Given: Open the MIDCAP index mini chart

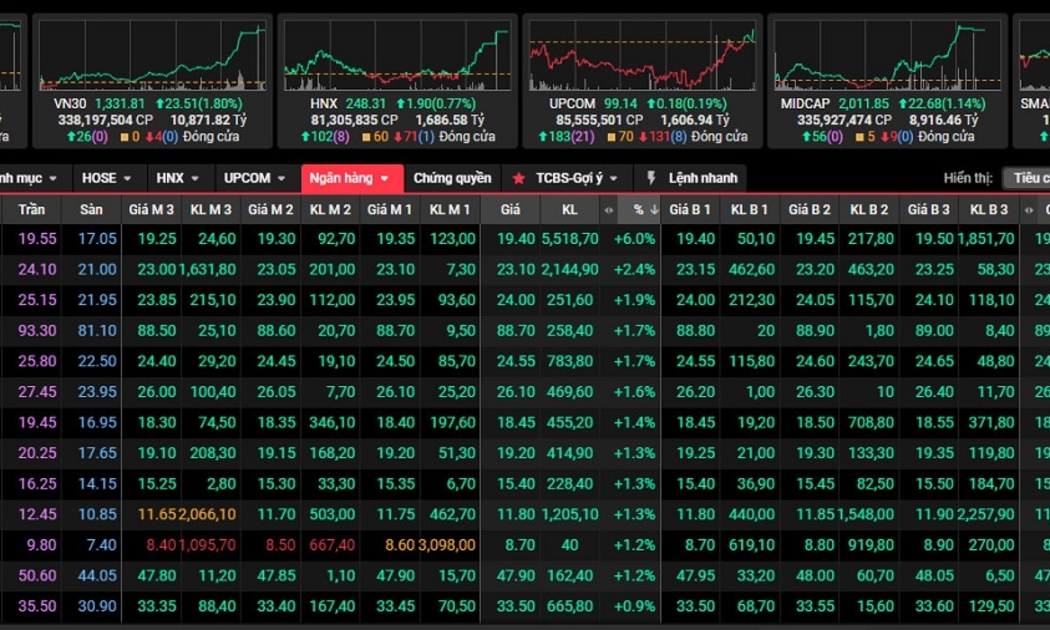Looking at the screenshot, I should click(887, 55).
